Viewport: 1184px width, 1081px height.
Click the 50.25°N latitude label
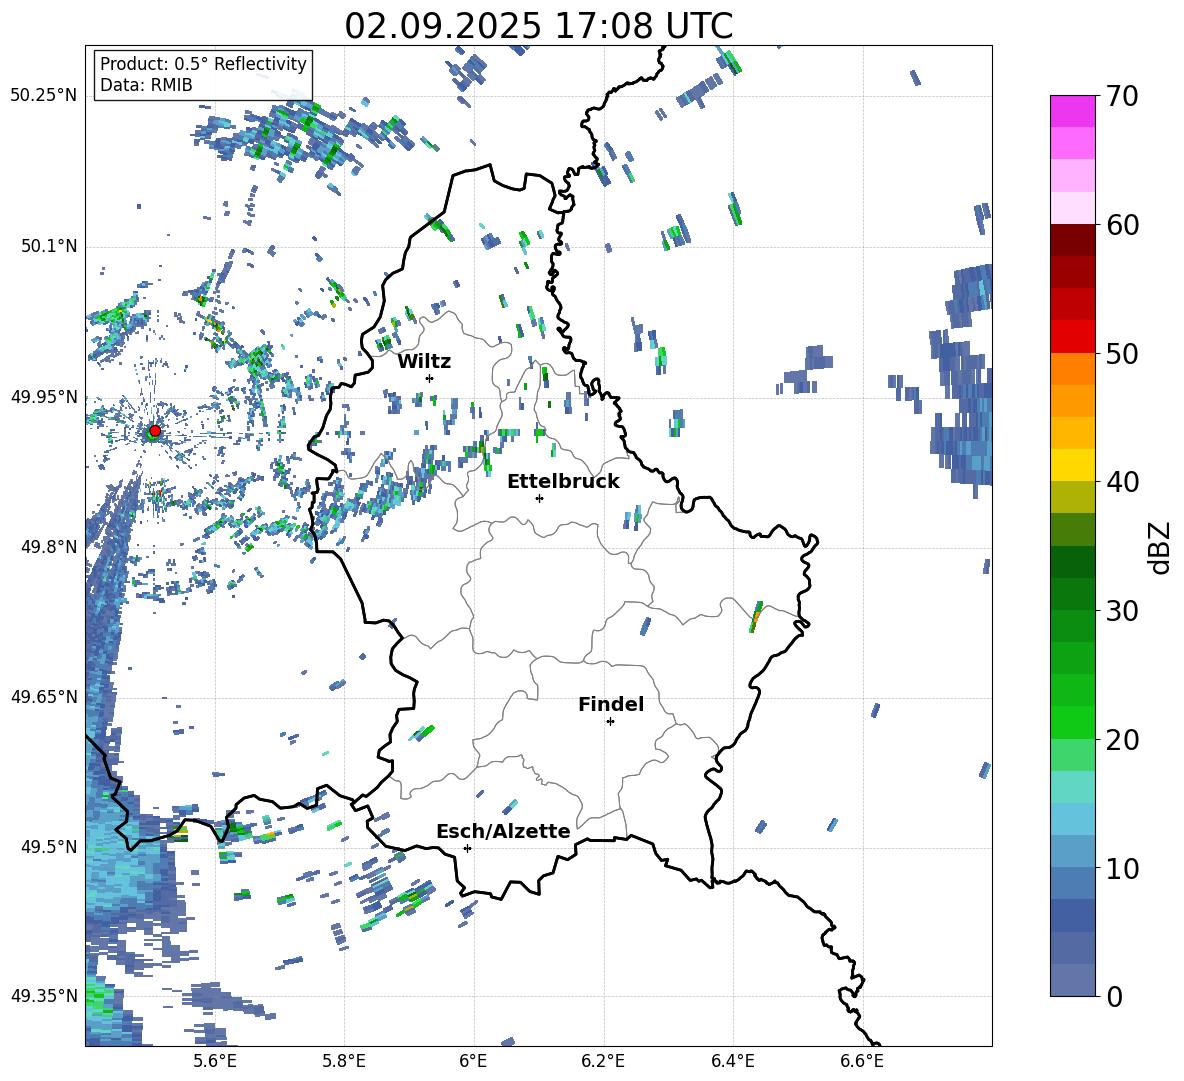(x=44, y=96)
